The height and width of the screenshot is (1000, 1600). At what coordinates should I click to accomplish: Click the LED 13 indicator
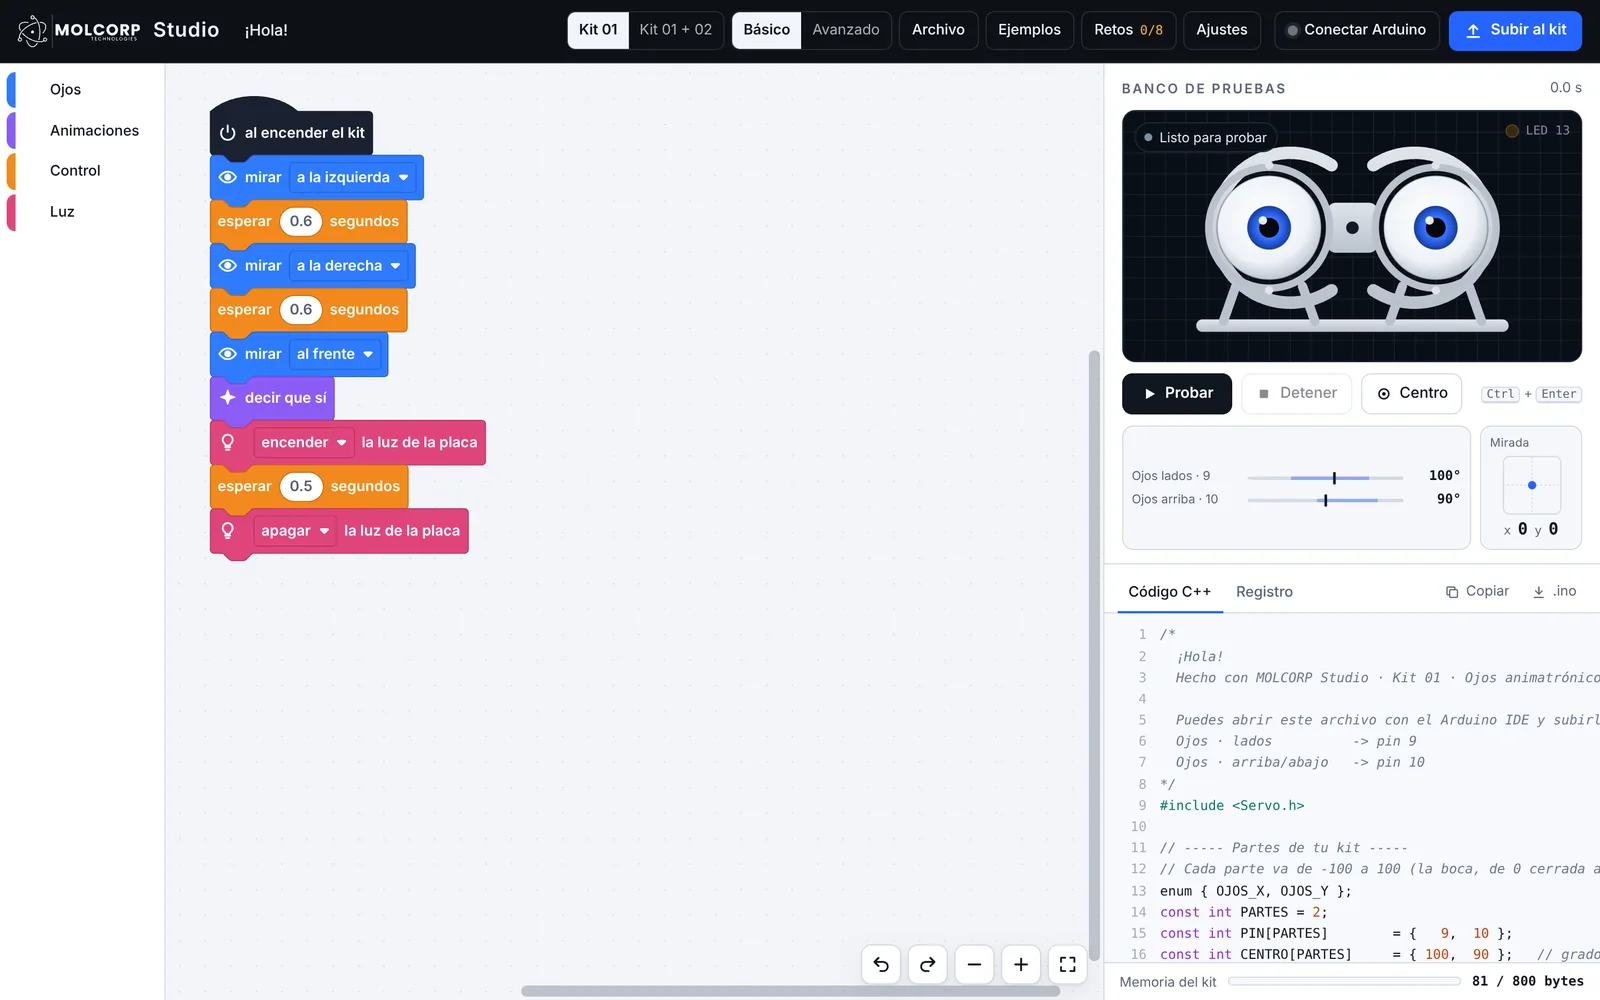tap(1538, 130)
